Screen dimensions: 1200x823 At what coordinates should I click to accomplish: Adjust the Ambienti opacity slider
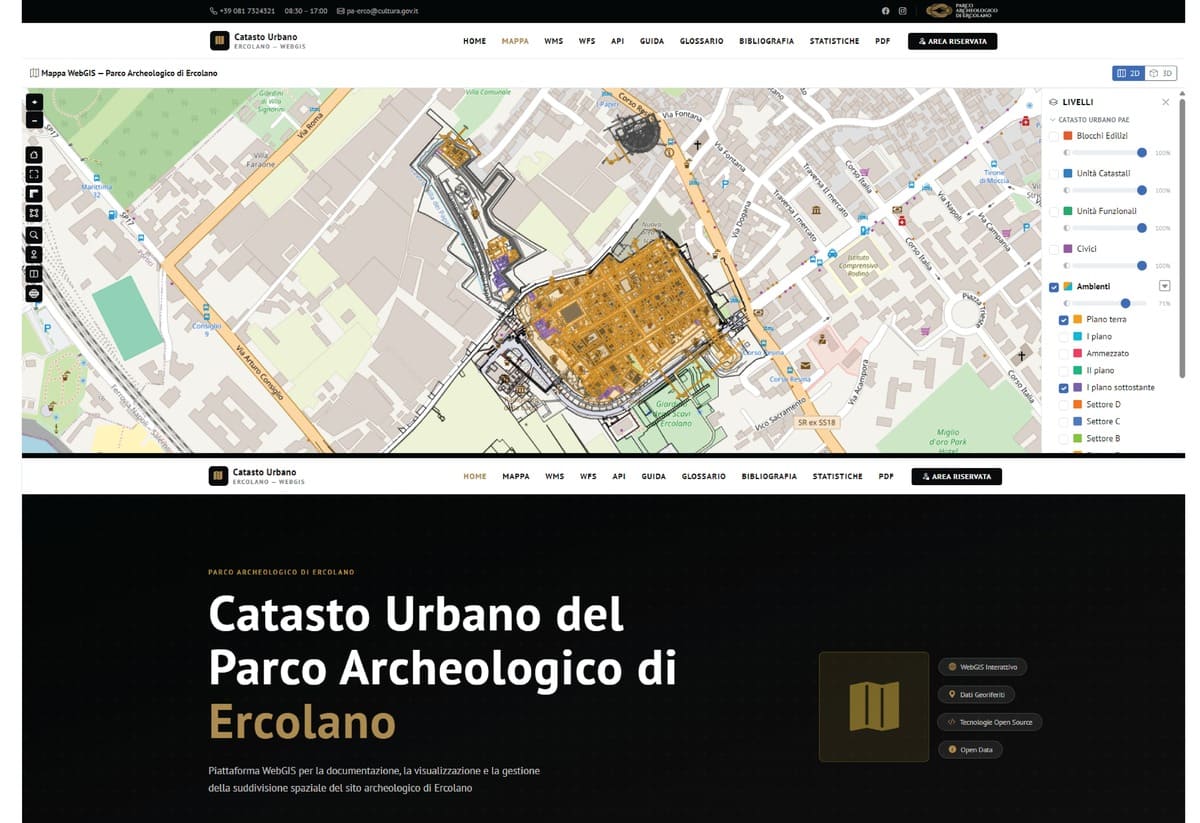tap(1109, 302)
